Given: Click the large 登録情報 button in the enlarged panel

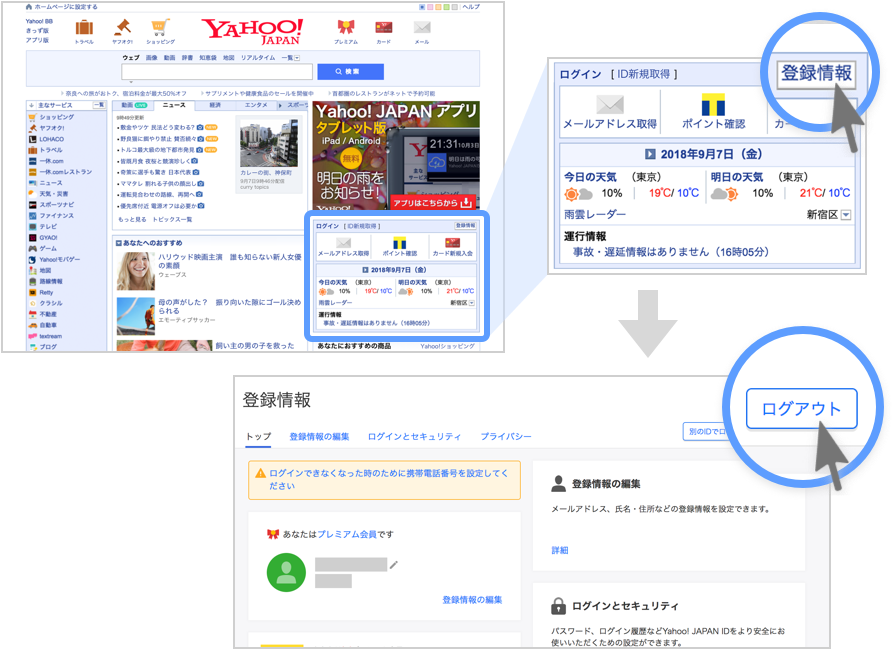Looking at the screenshot, I should 816,73.
